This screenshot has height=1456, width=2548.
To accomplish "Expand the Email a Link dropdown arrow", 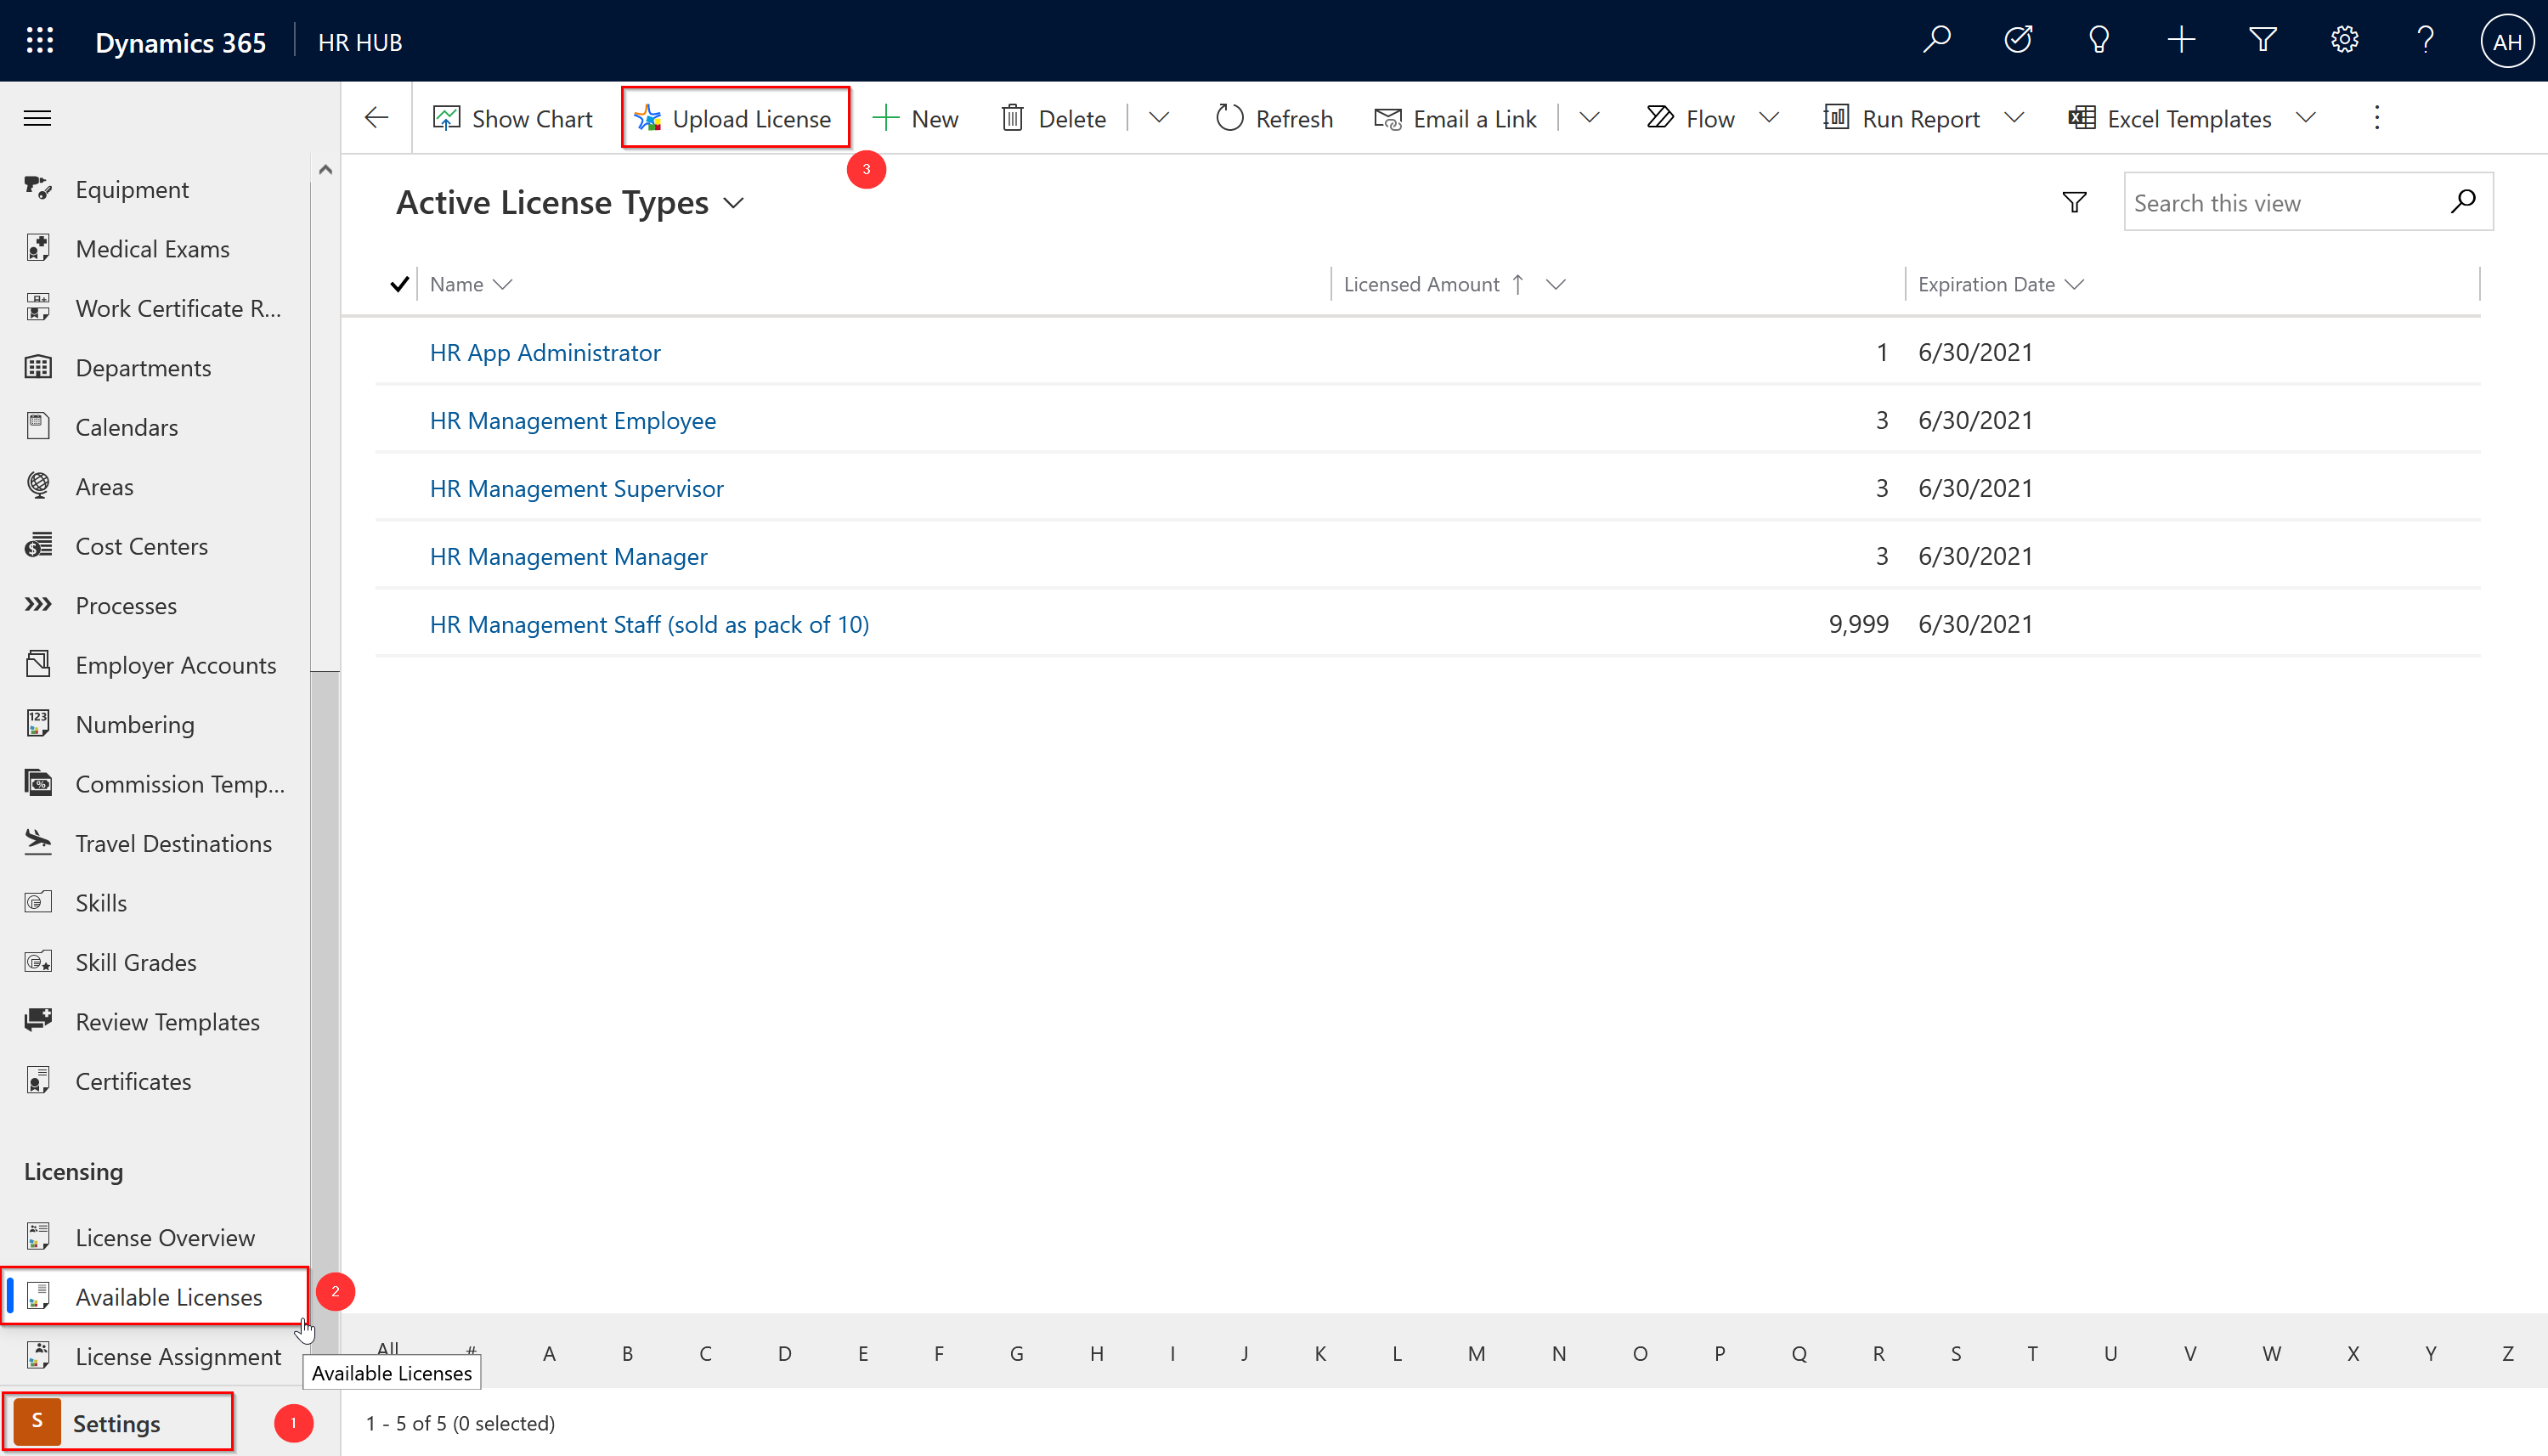I will (1589, 118).
